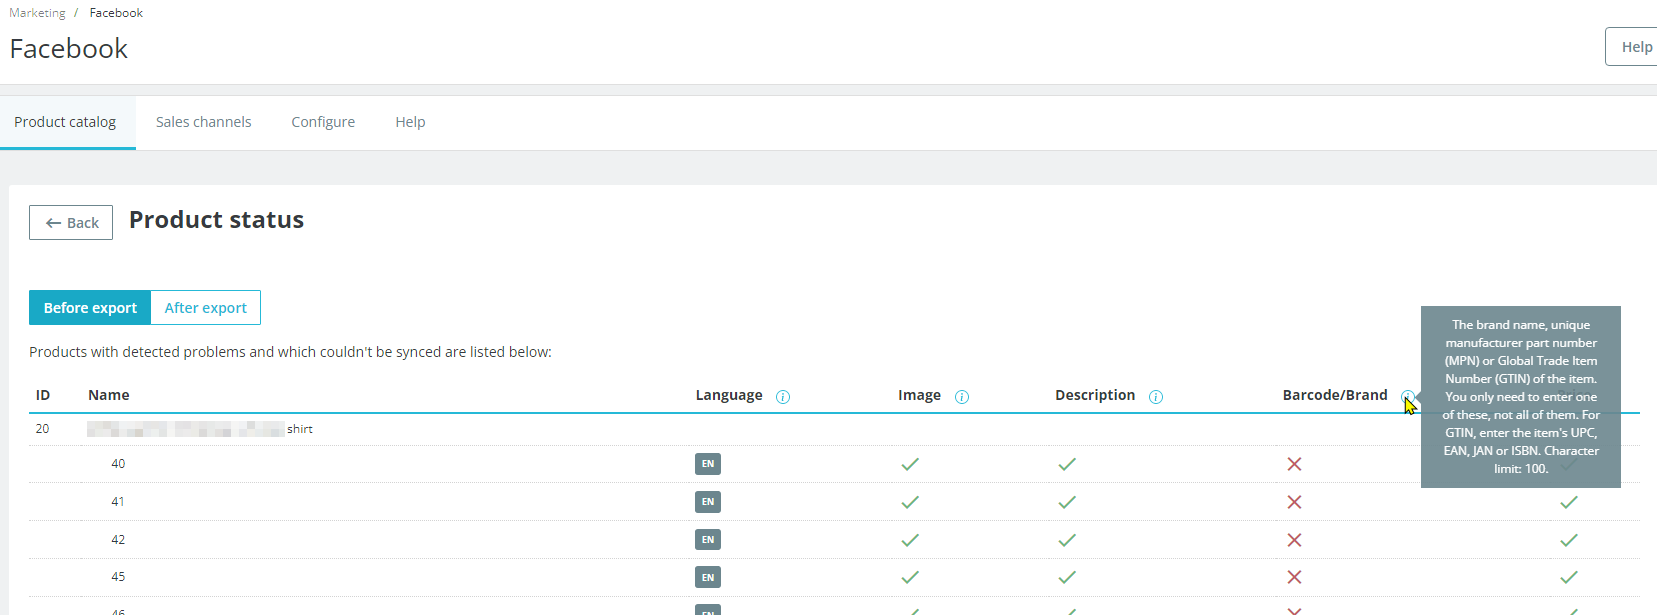This screenshot has height=615, width=1657.
Task: Click the red cross in row 41
Action: click(1294, 502)
